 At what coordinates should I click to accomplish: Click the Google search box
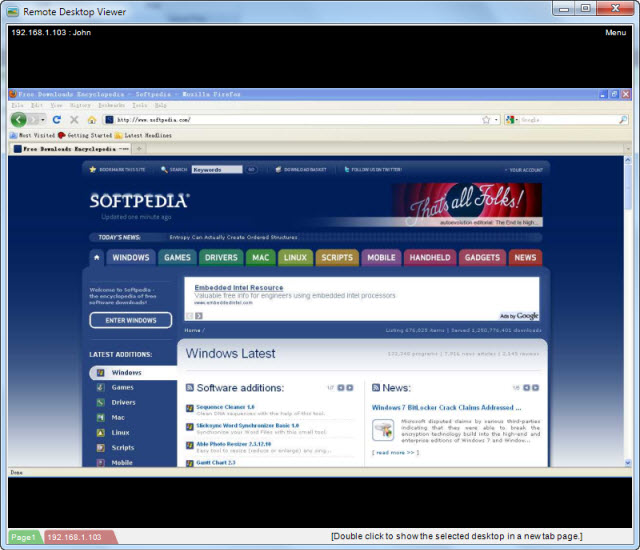[569, 120]
